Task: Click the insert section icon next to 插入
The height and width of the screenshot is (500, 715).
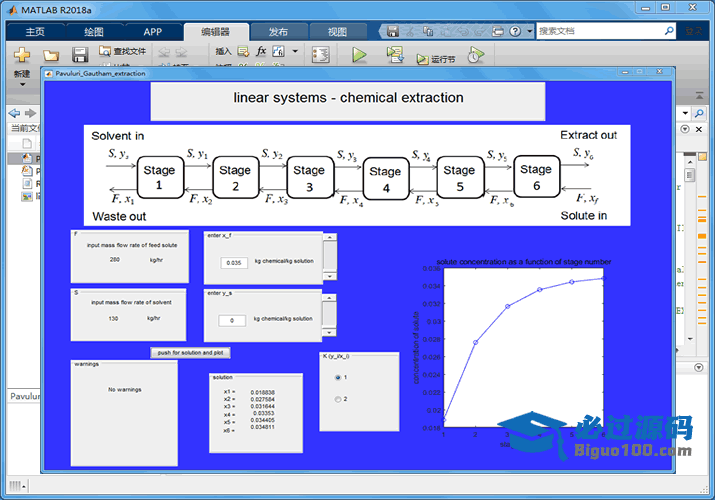Action: (x=243, y=52)
